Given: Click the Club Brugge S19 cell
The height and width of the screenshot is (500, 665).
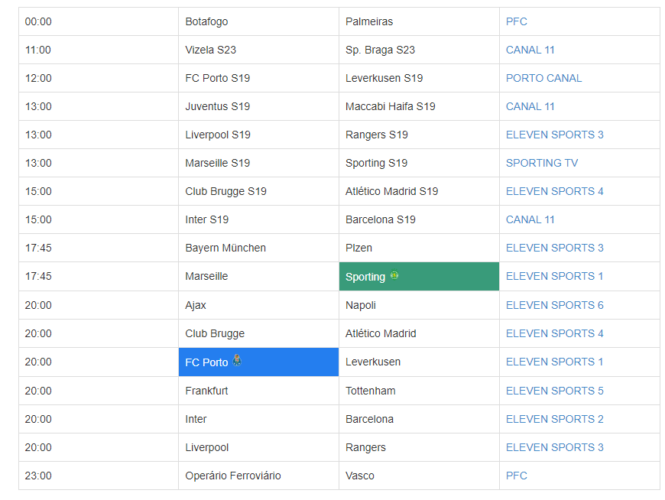Looking at the screenshot, I should coord(259,191).
